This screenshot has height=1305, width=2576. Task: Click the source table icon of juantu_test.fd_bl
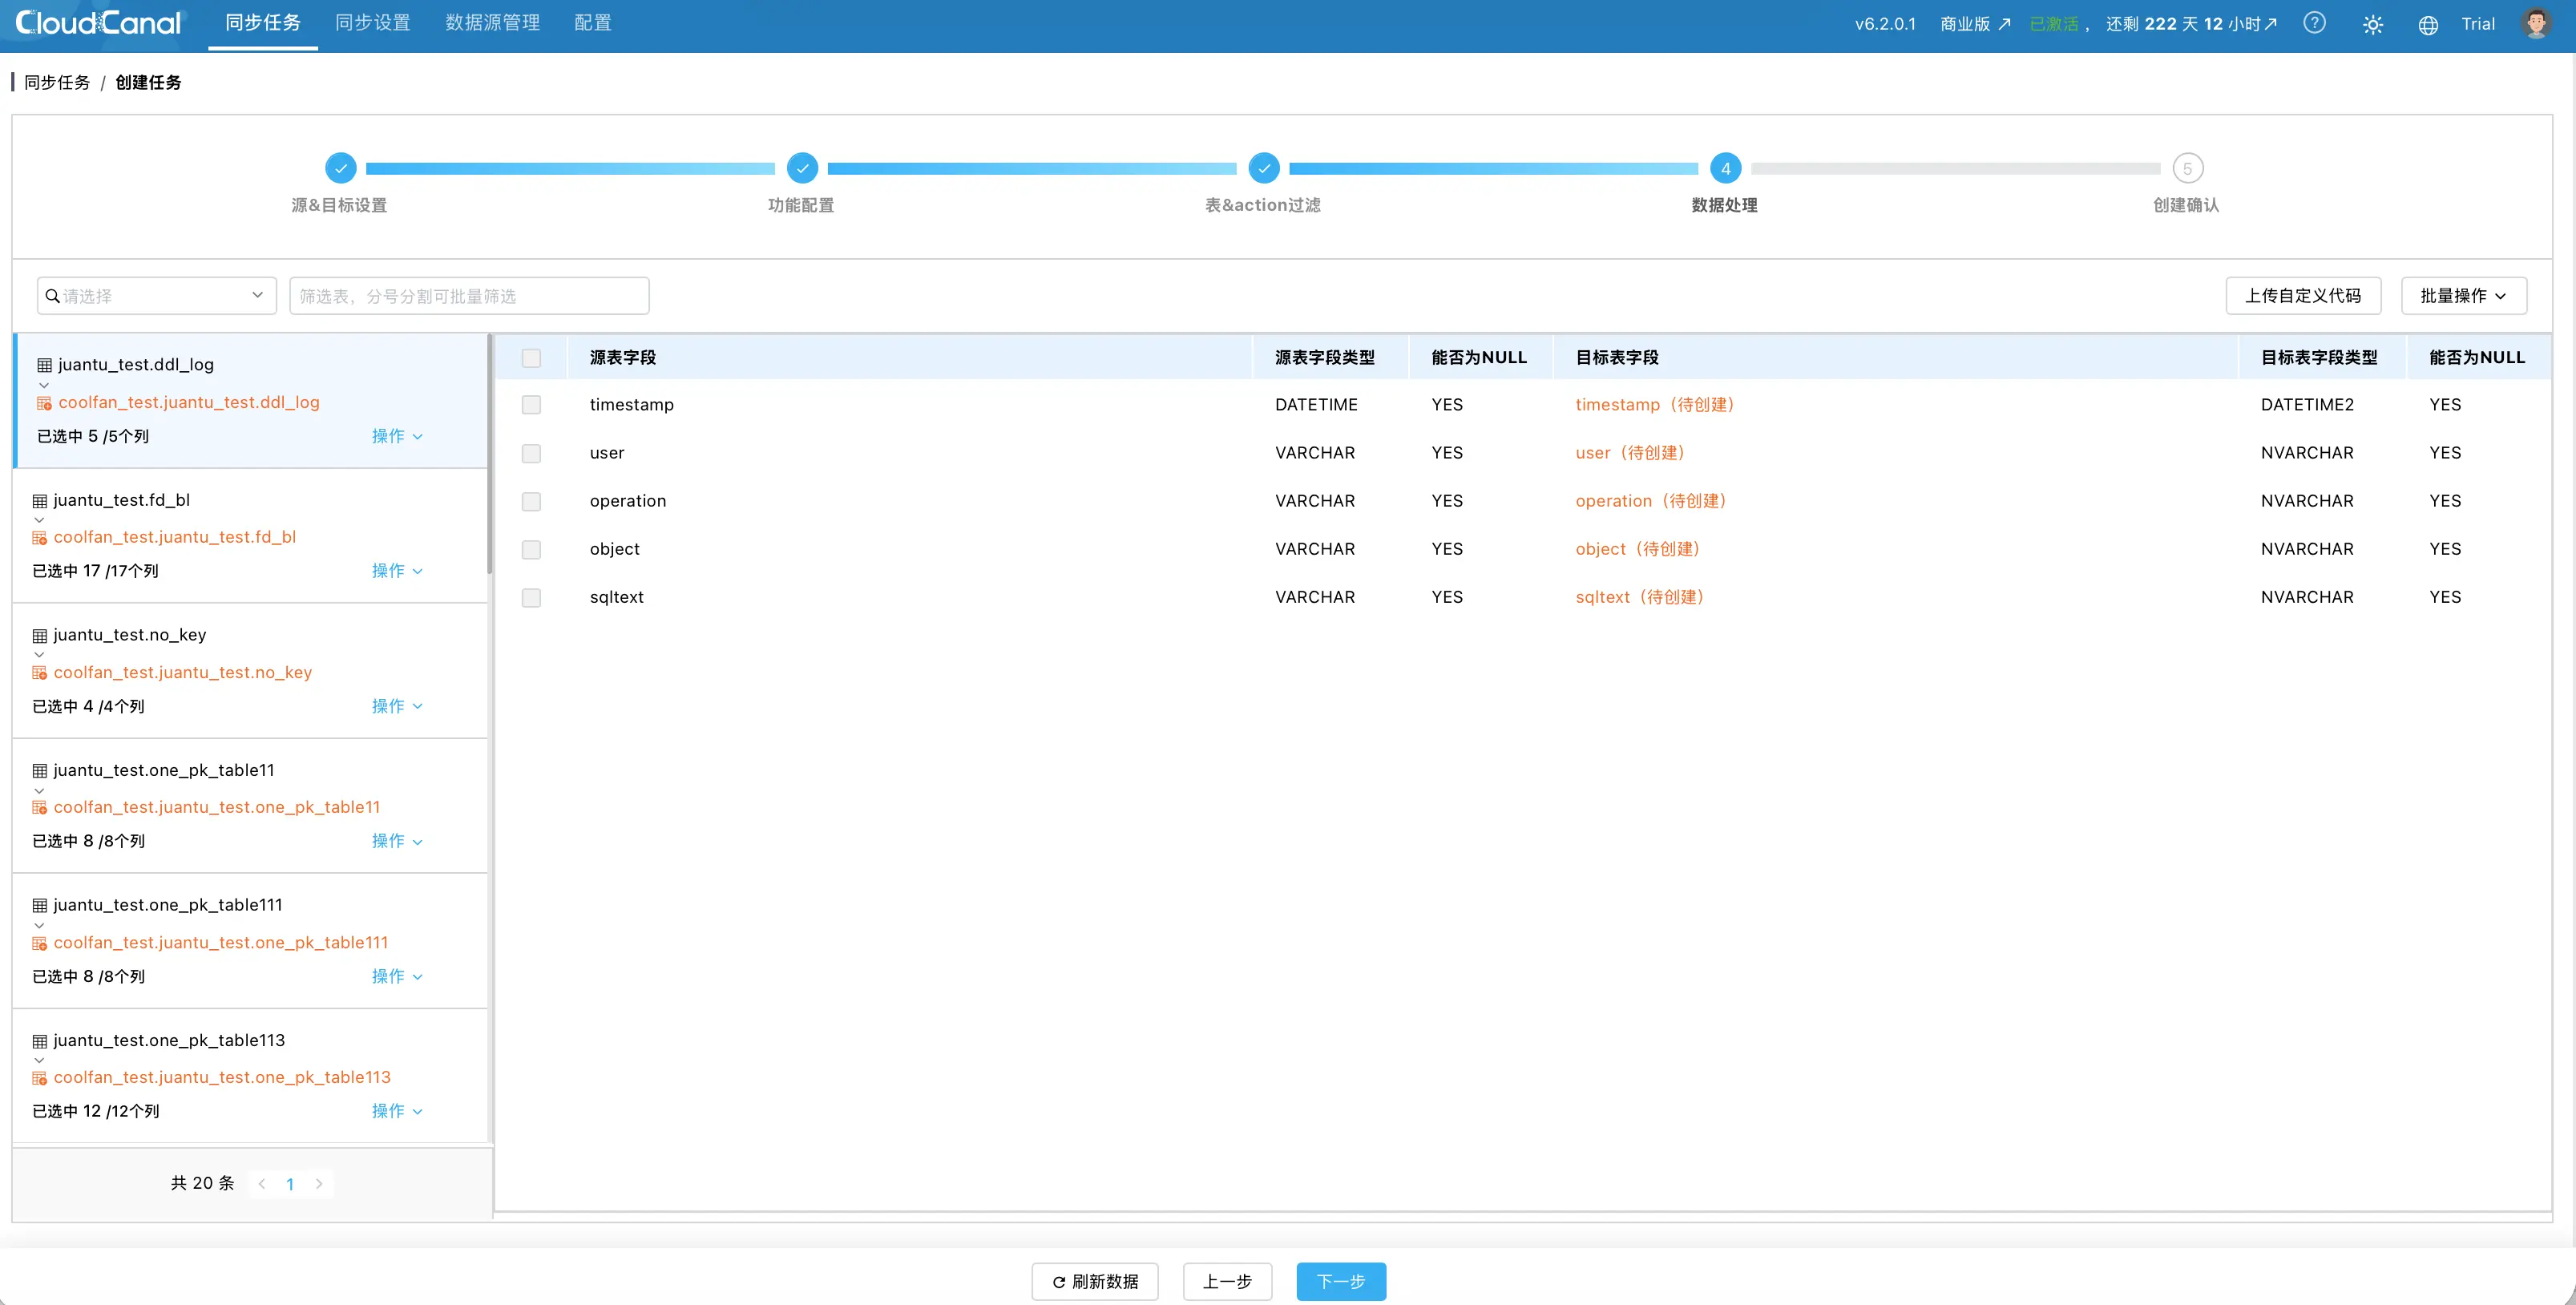point(40,500)
